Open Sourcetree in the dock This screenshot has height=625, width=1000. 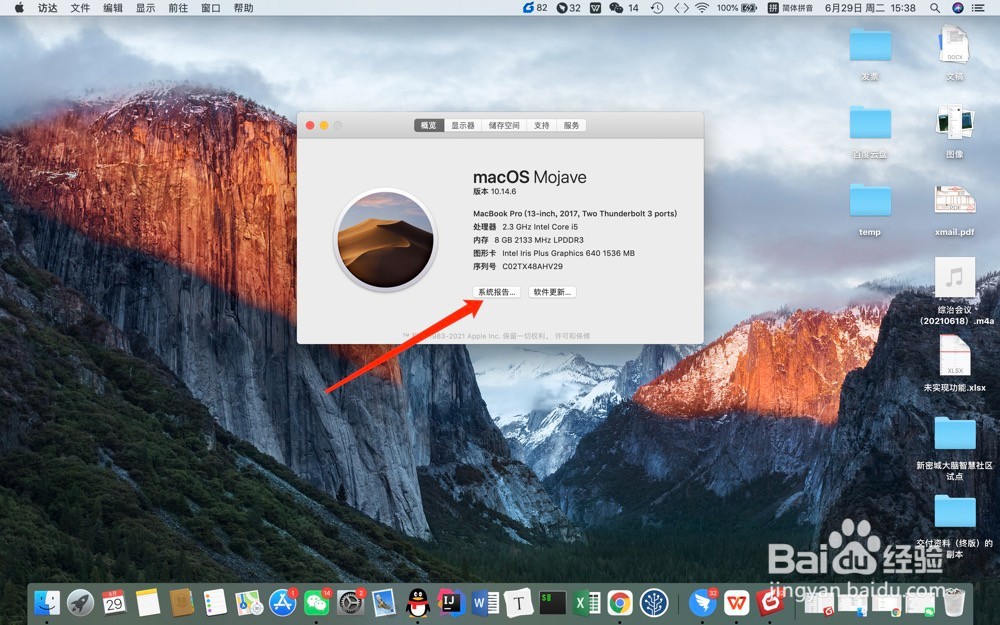654,603
